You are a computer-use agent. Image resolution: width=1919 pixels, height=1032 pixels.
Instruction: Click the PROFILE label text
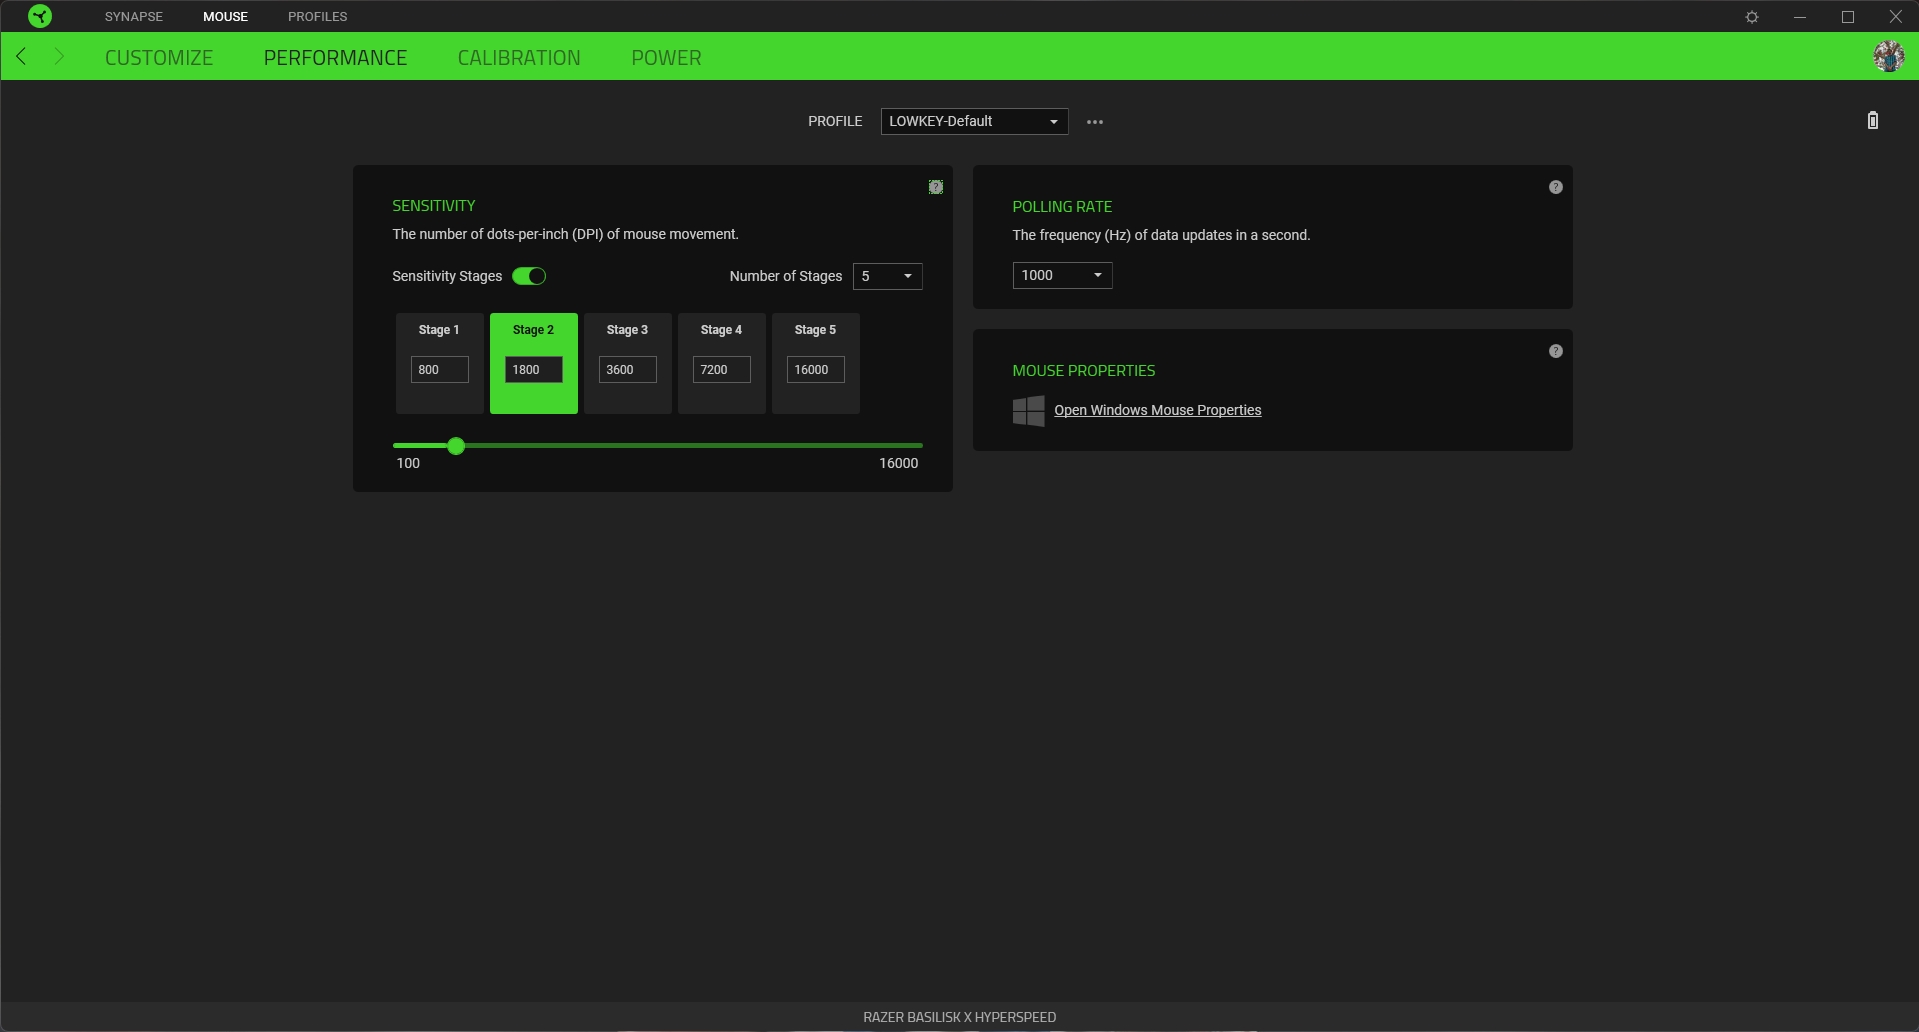(x=835, y=121)
